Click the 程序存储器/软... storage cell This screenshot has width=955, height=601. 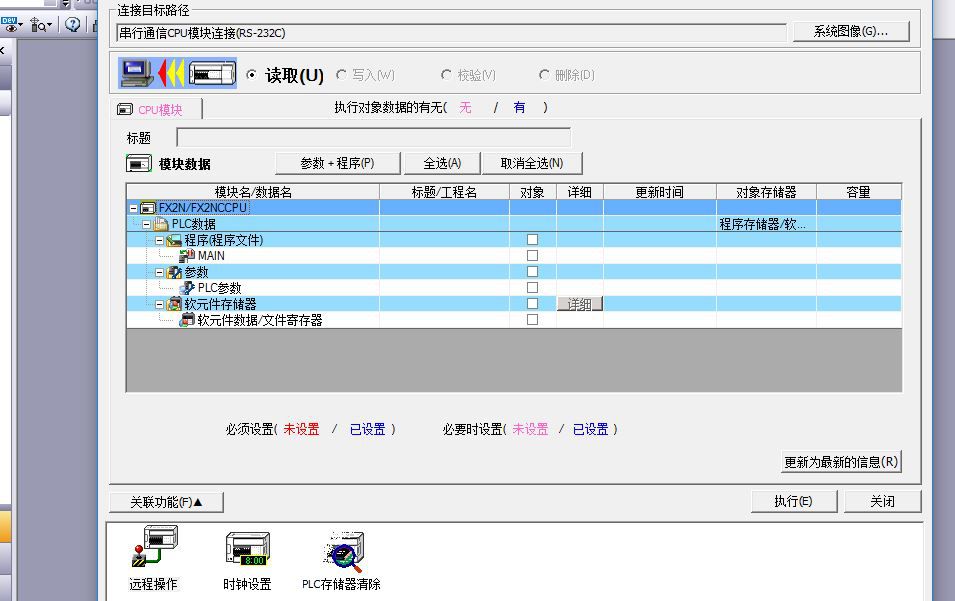766,224
